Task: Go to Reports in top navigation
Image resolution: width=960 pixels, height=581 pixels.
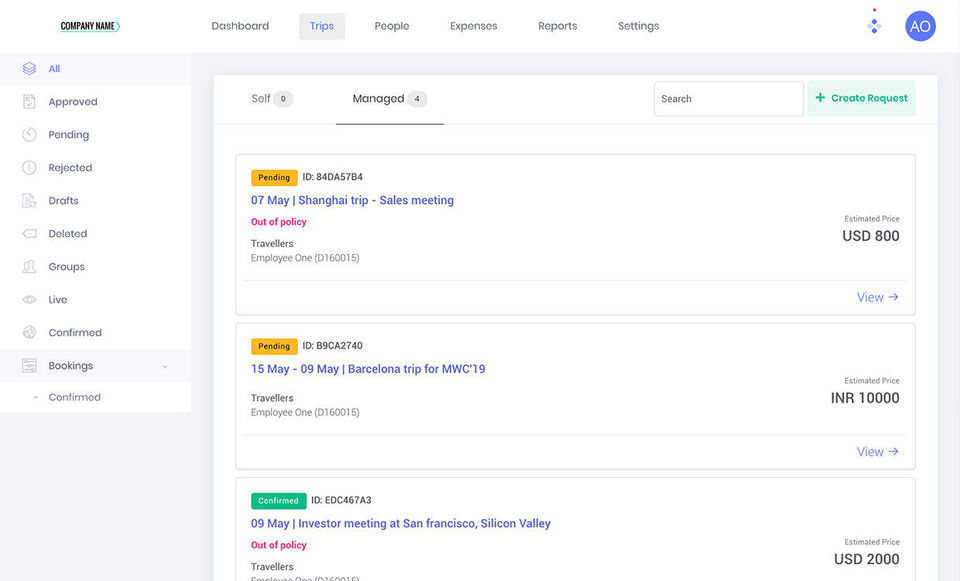Action: coord(557,26)
